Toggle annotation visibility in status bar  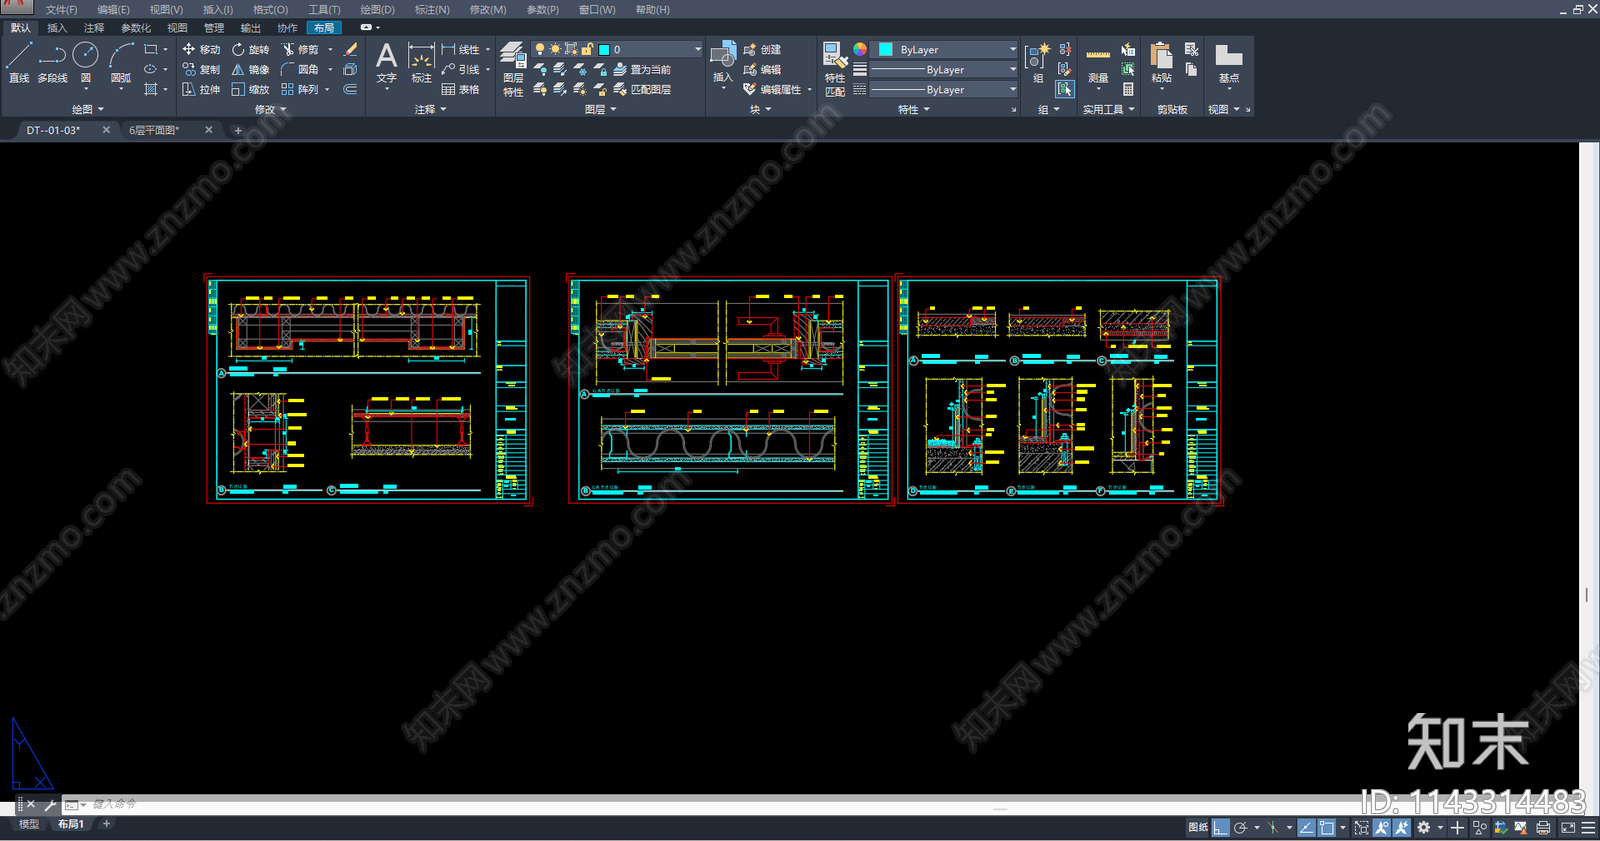[1381, 827]
